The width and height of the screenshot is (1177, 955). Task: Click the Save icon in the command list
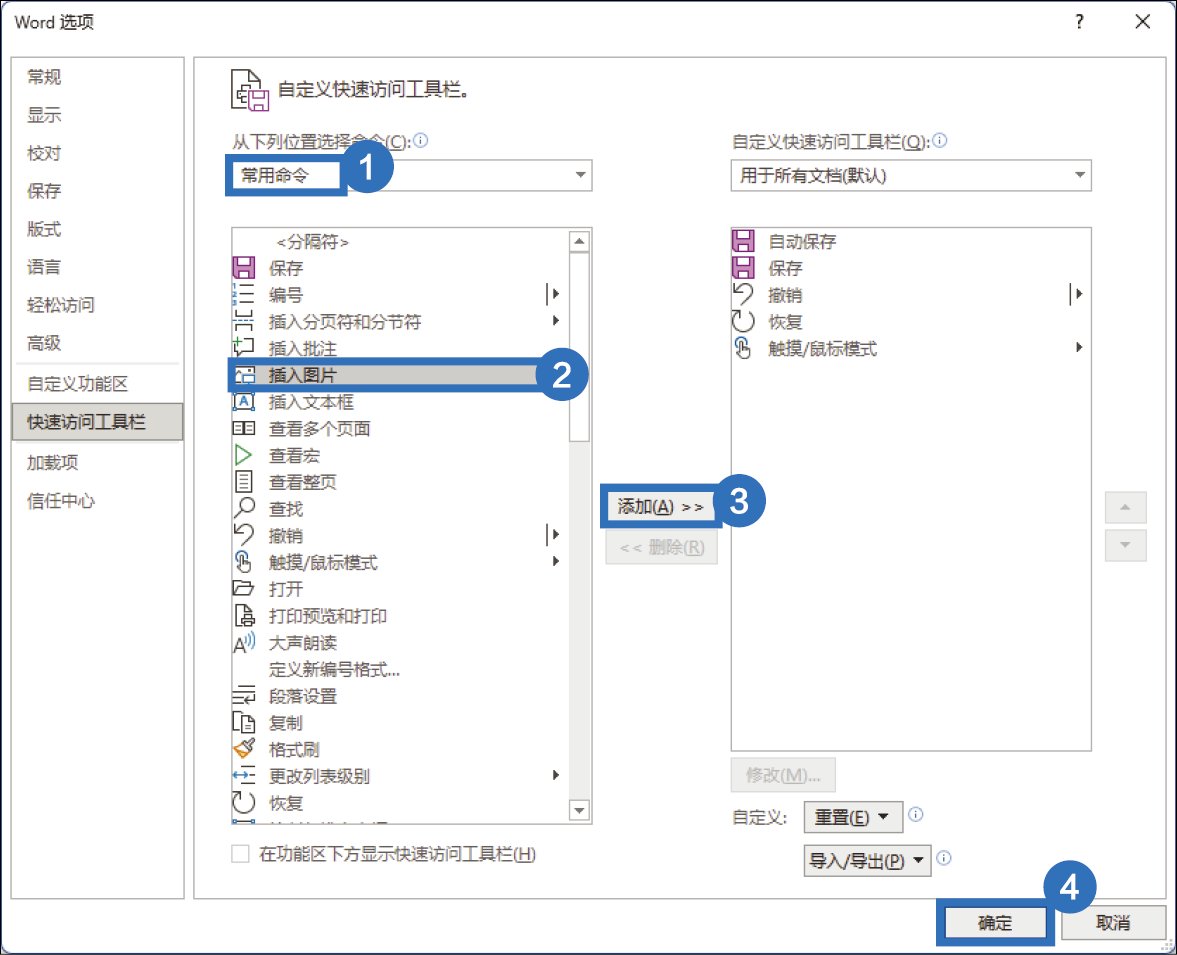pos(243,268)
